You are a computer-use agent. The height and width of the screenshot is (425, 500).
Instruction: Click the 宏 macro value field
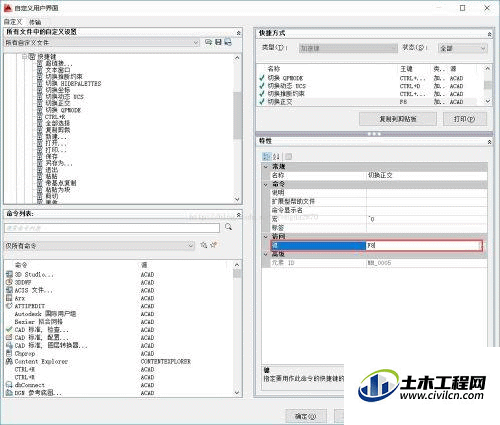point(426,219)
